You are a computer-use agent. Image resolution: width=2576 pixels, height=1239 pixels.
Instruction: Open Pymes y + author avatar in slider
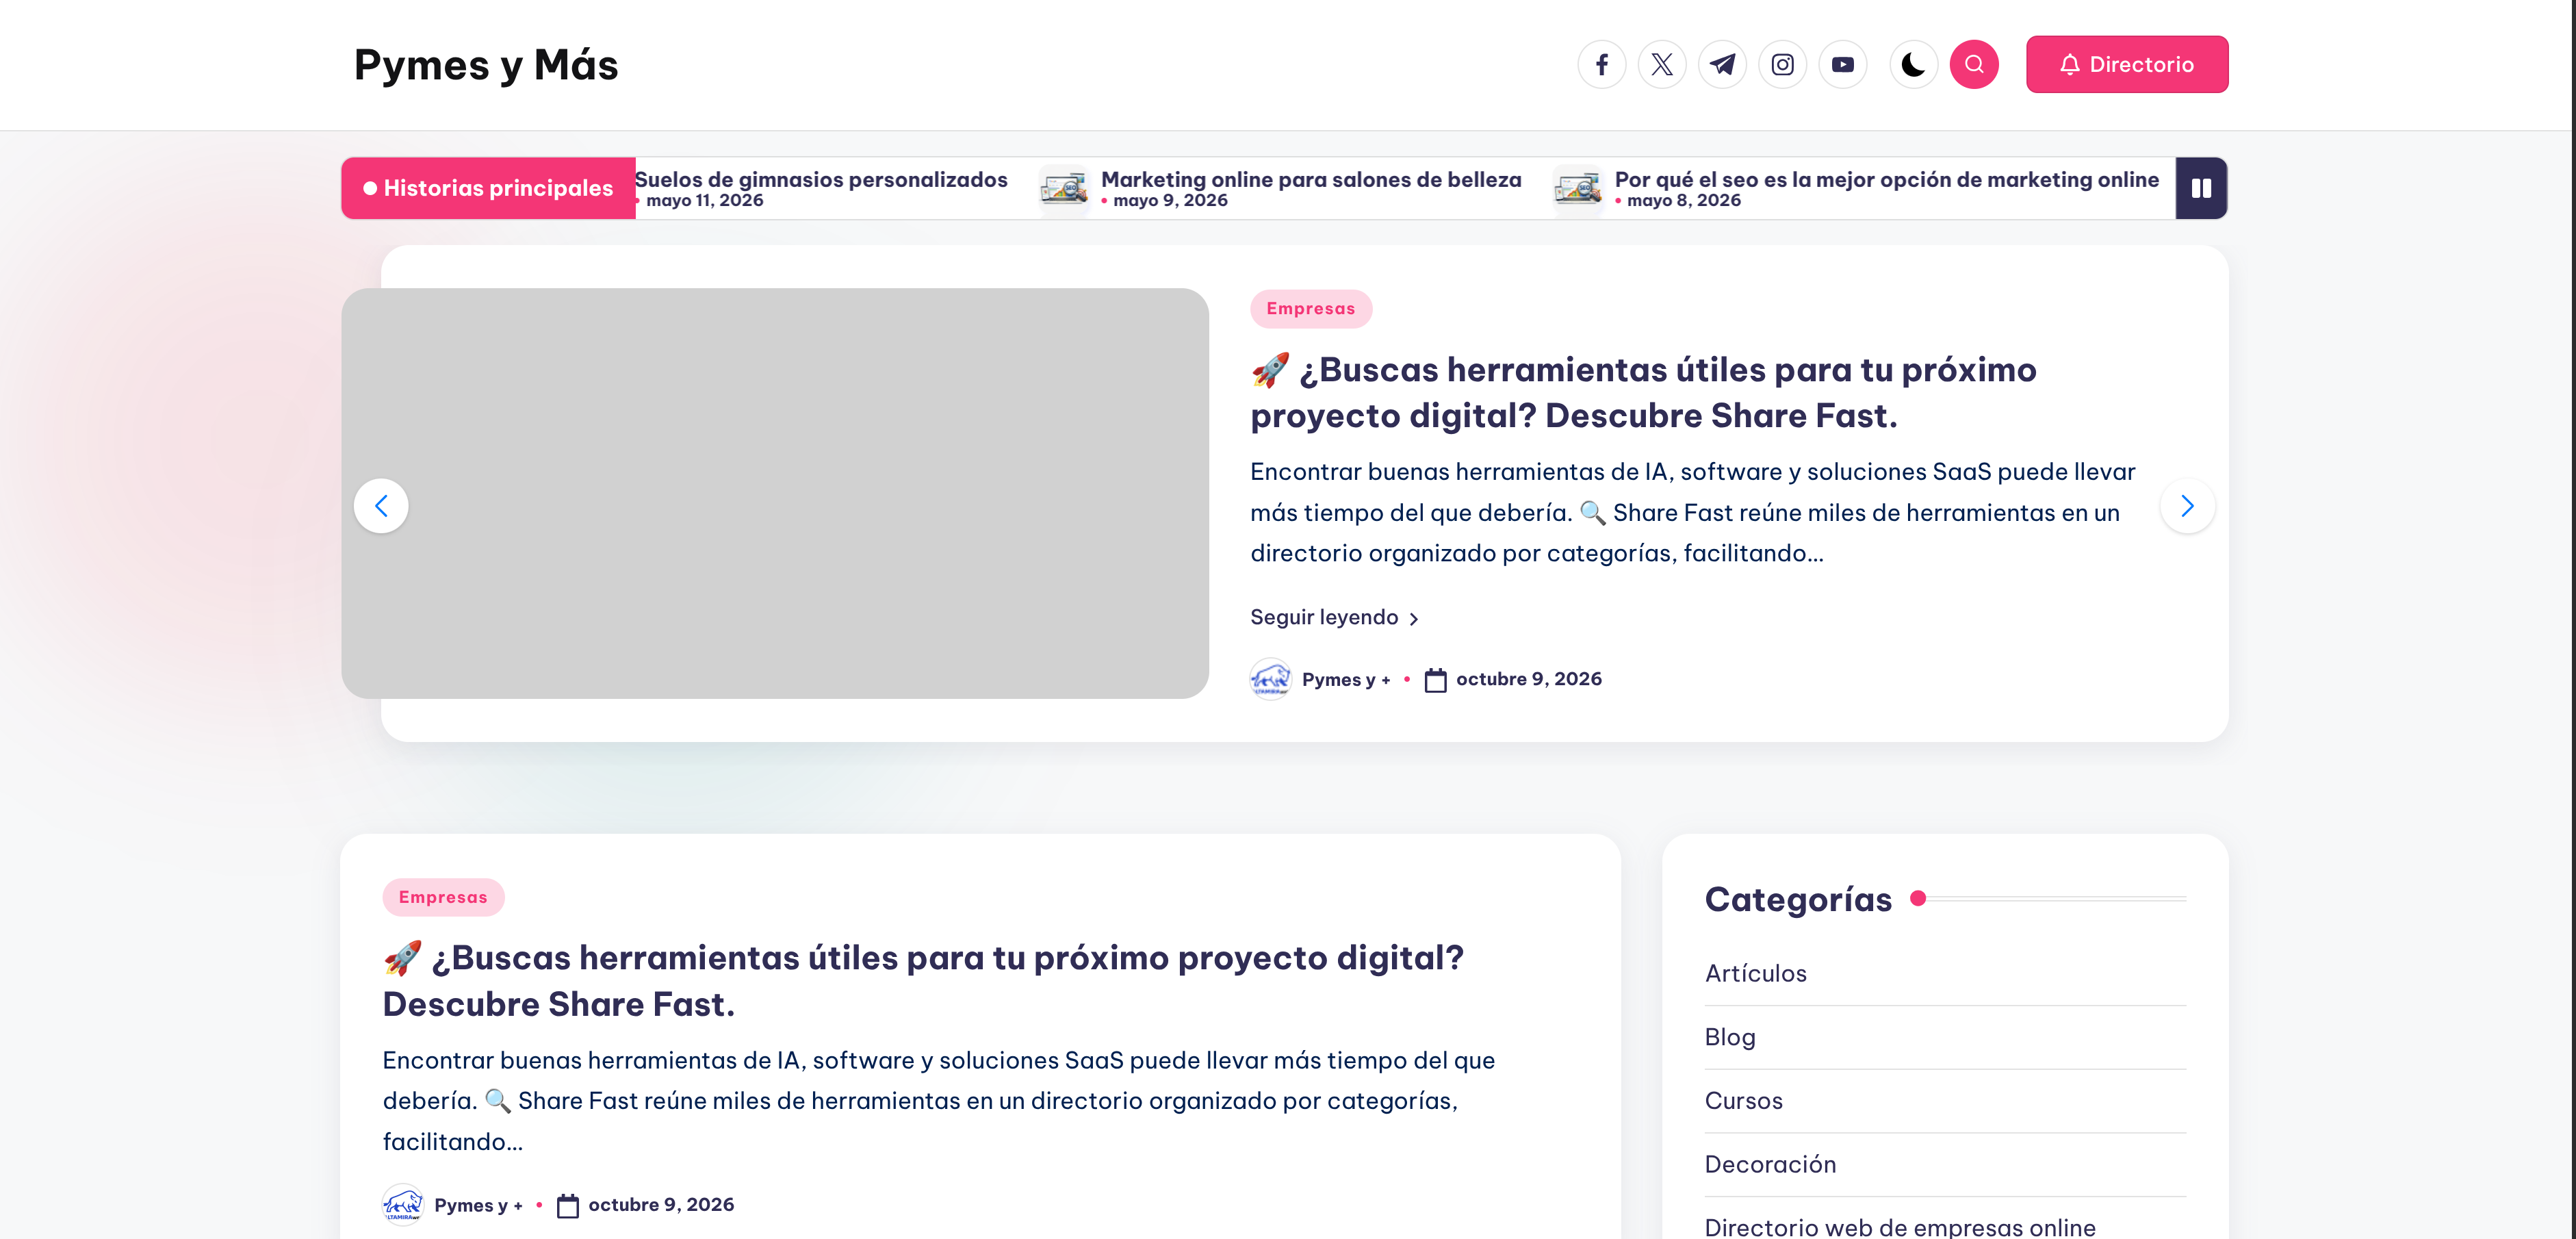pos(1270,679)
